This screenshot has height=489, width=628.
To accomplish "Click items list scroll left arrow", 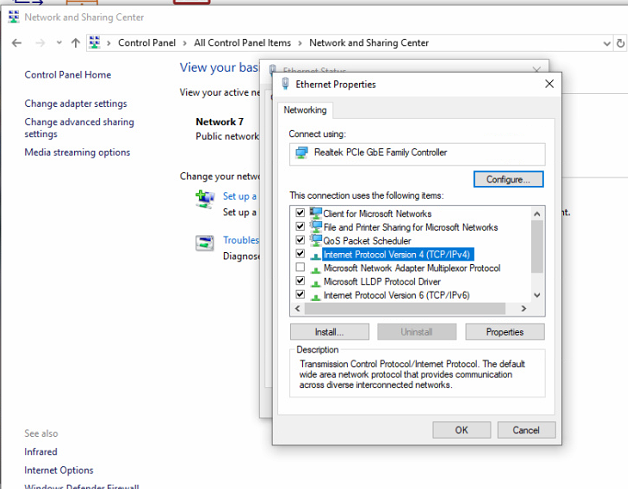I will point(297,308).
